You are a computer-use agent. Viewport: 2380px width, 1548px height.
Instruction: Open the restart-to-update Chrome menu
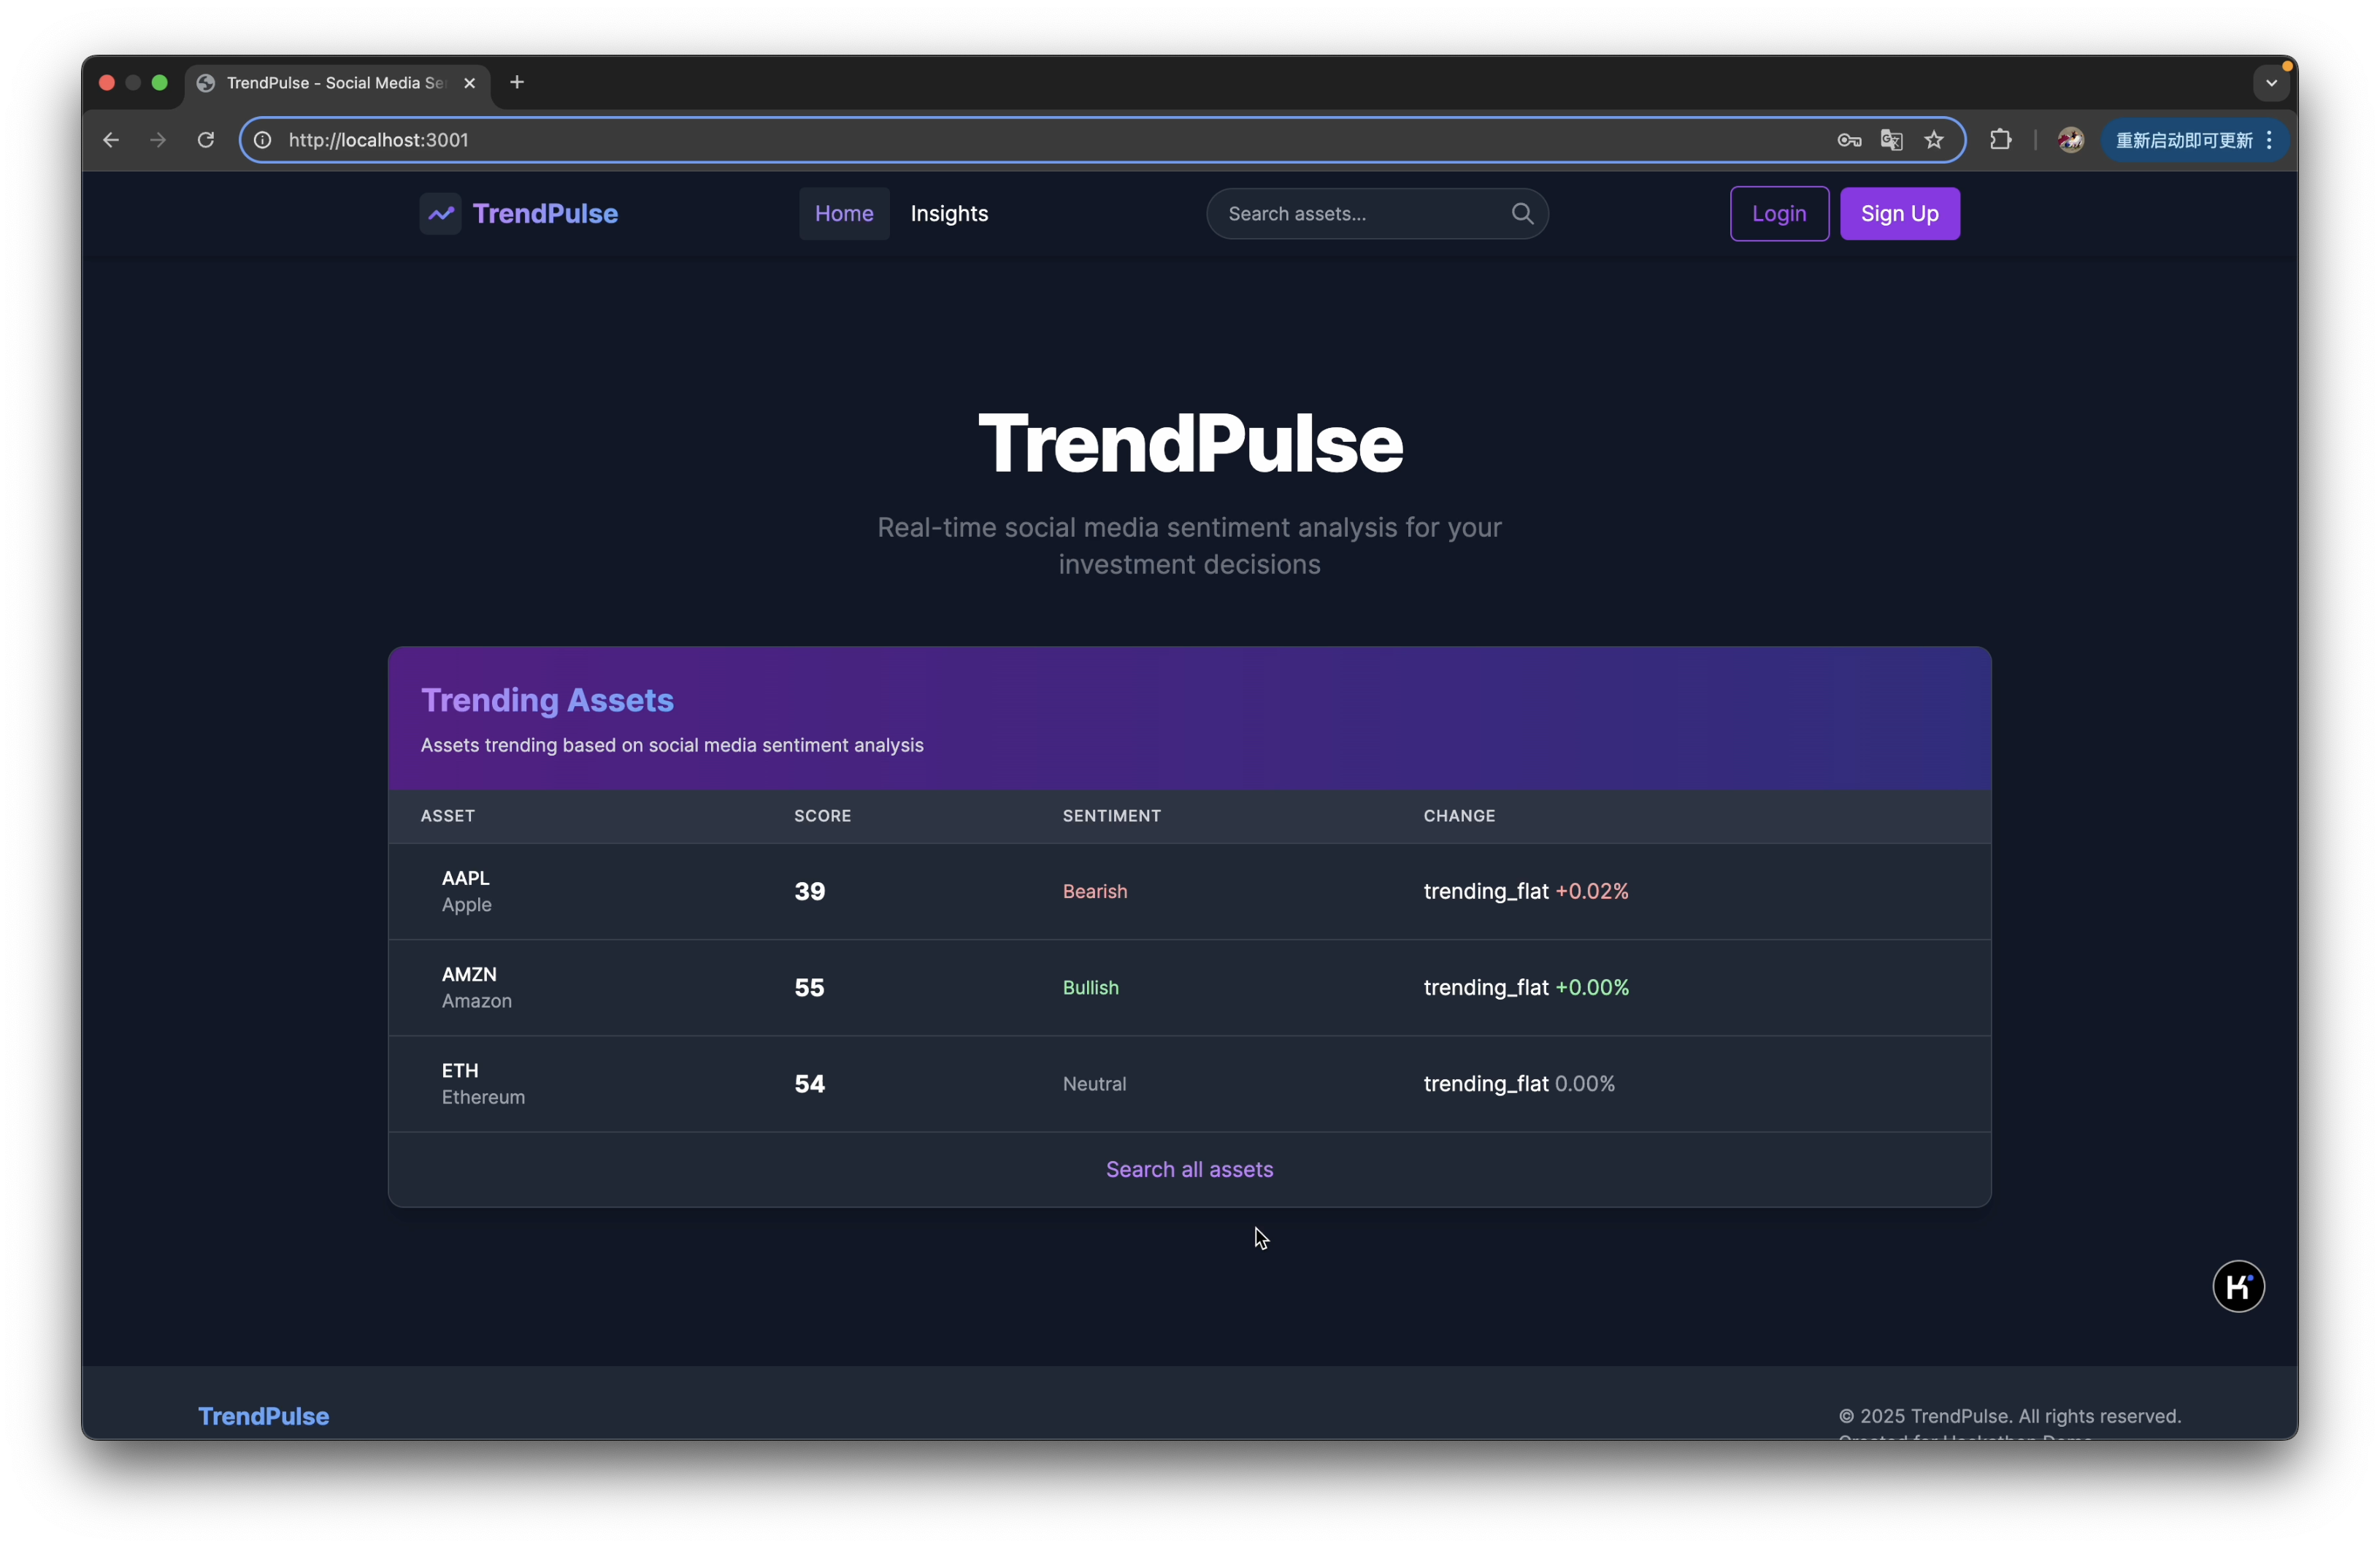pyautogui.click(x=2194, y=140)
